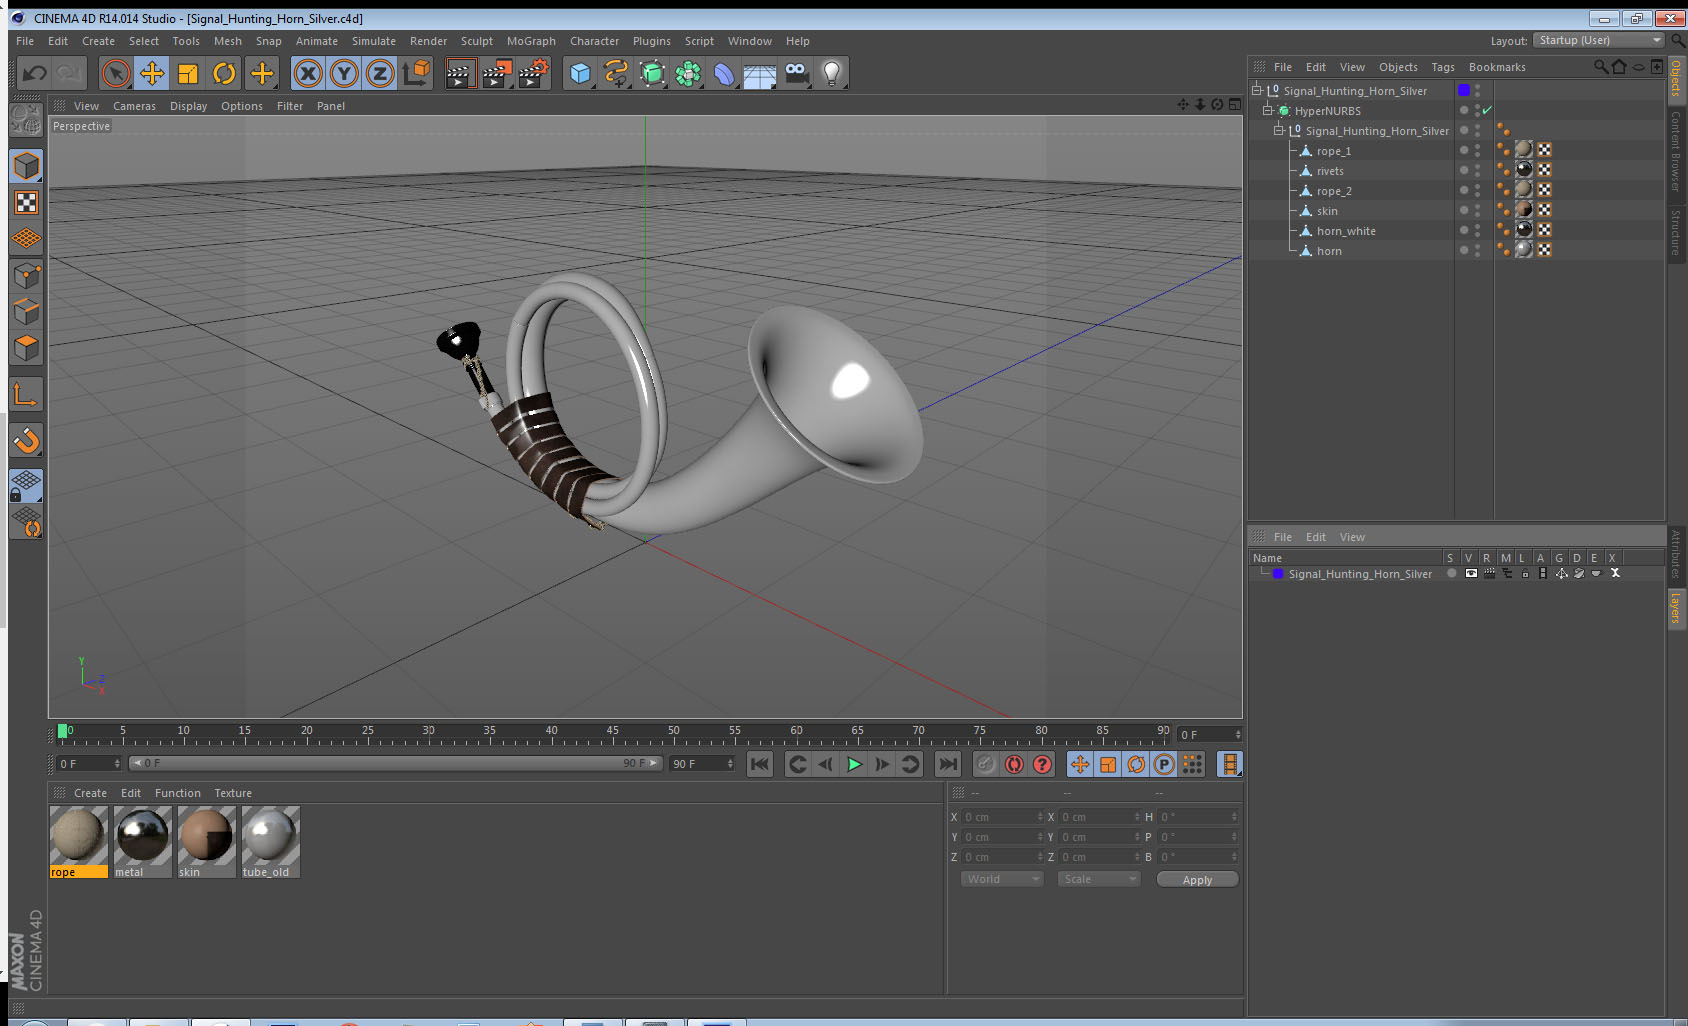Open the World coordinate dropdown
This screenshot has width=1688, height=1026.
(1002, 879)
